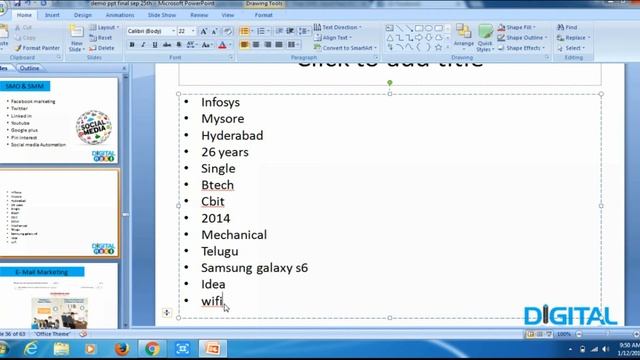Open Shape Effects dropdown
640x360 pixels.
521,48
